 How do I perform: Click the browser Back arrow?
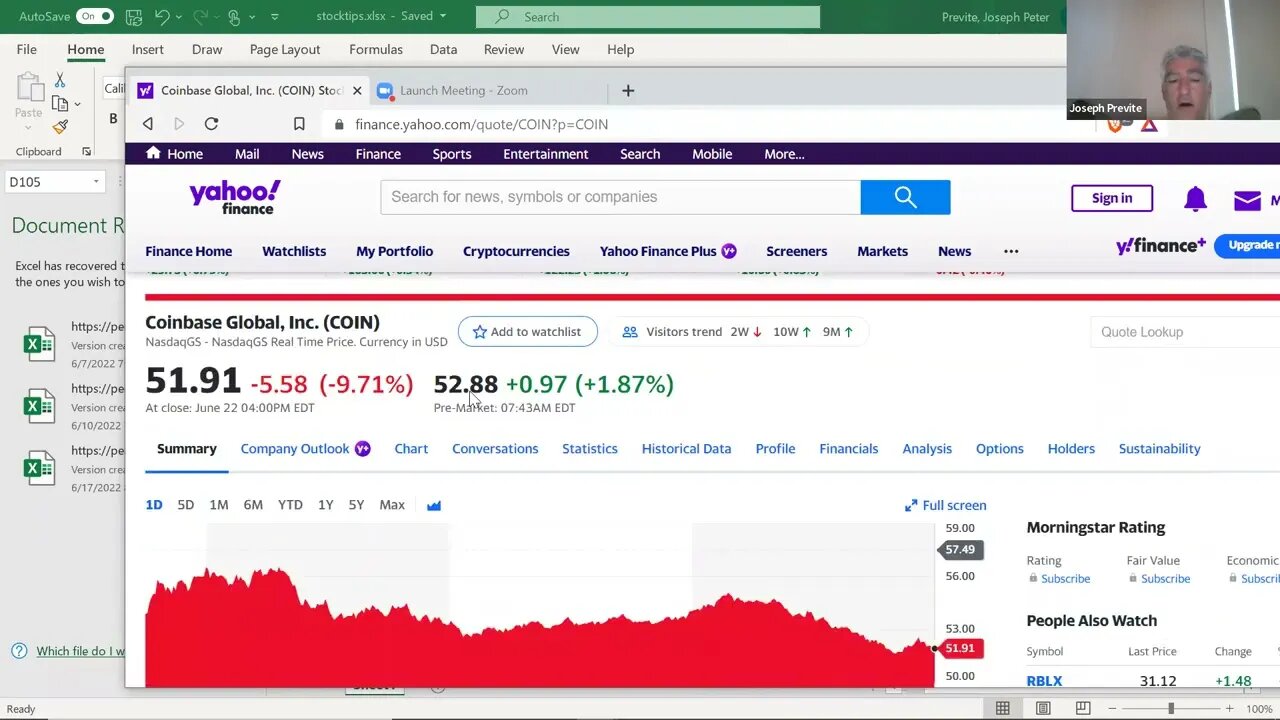click(x=148, y=124)
